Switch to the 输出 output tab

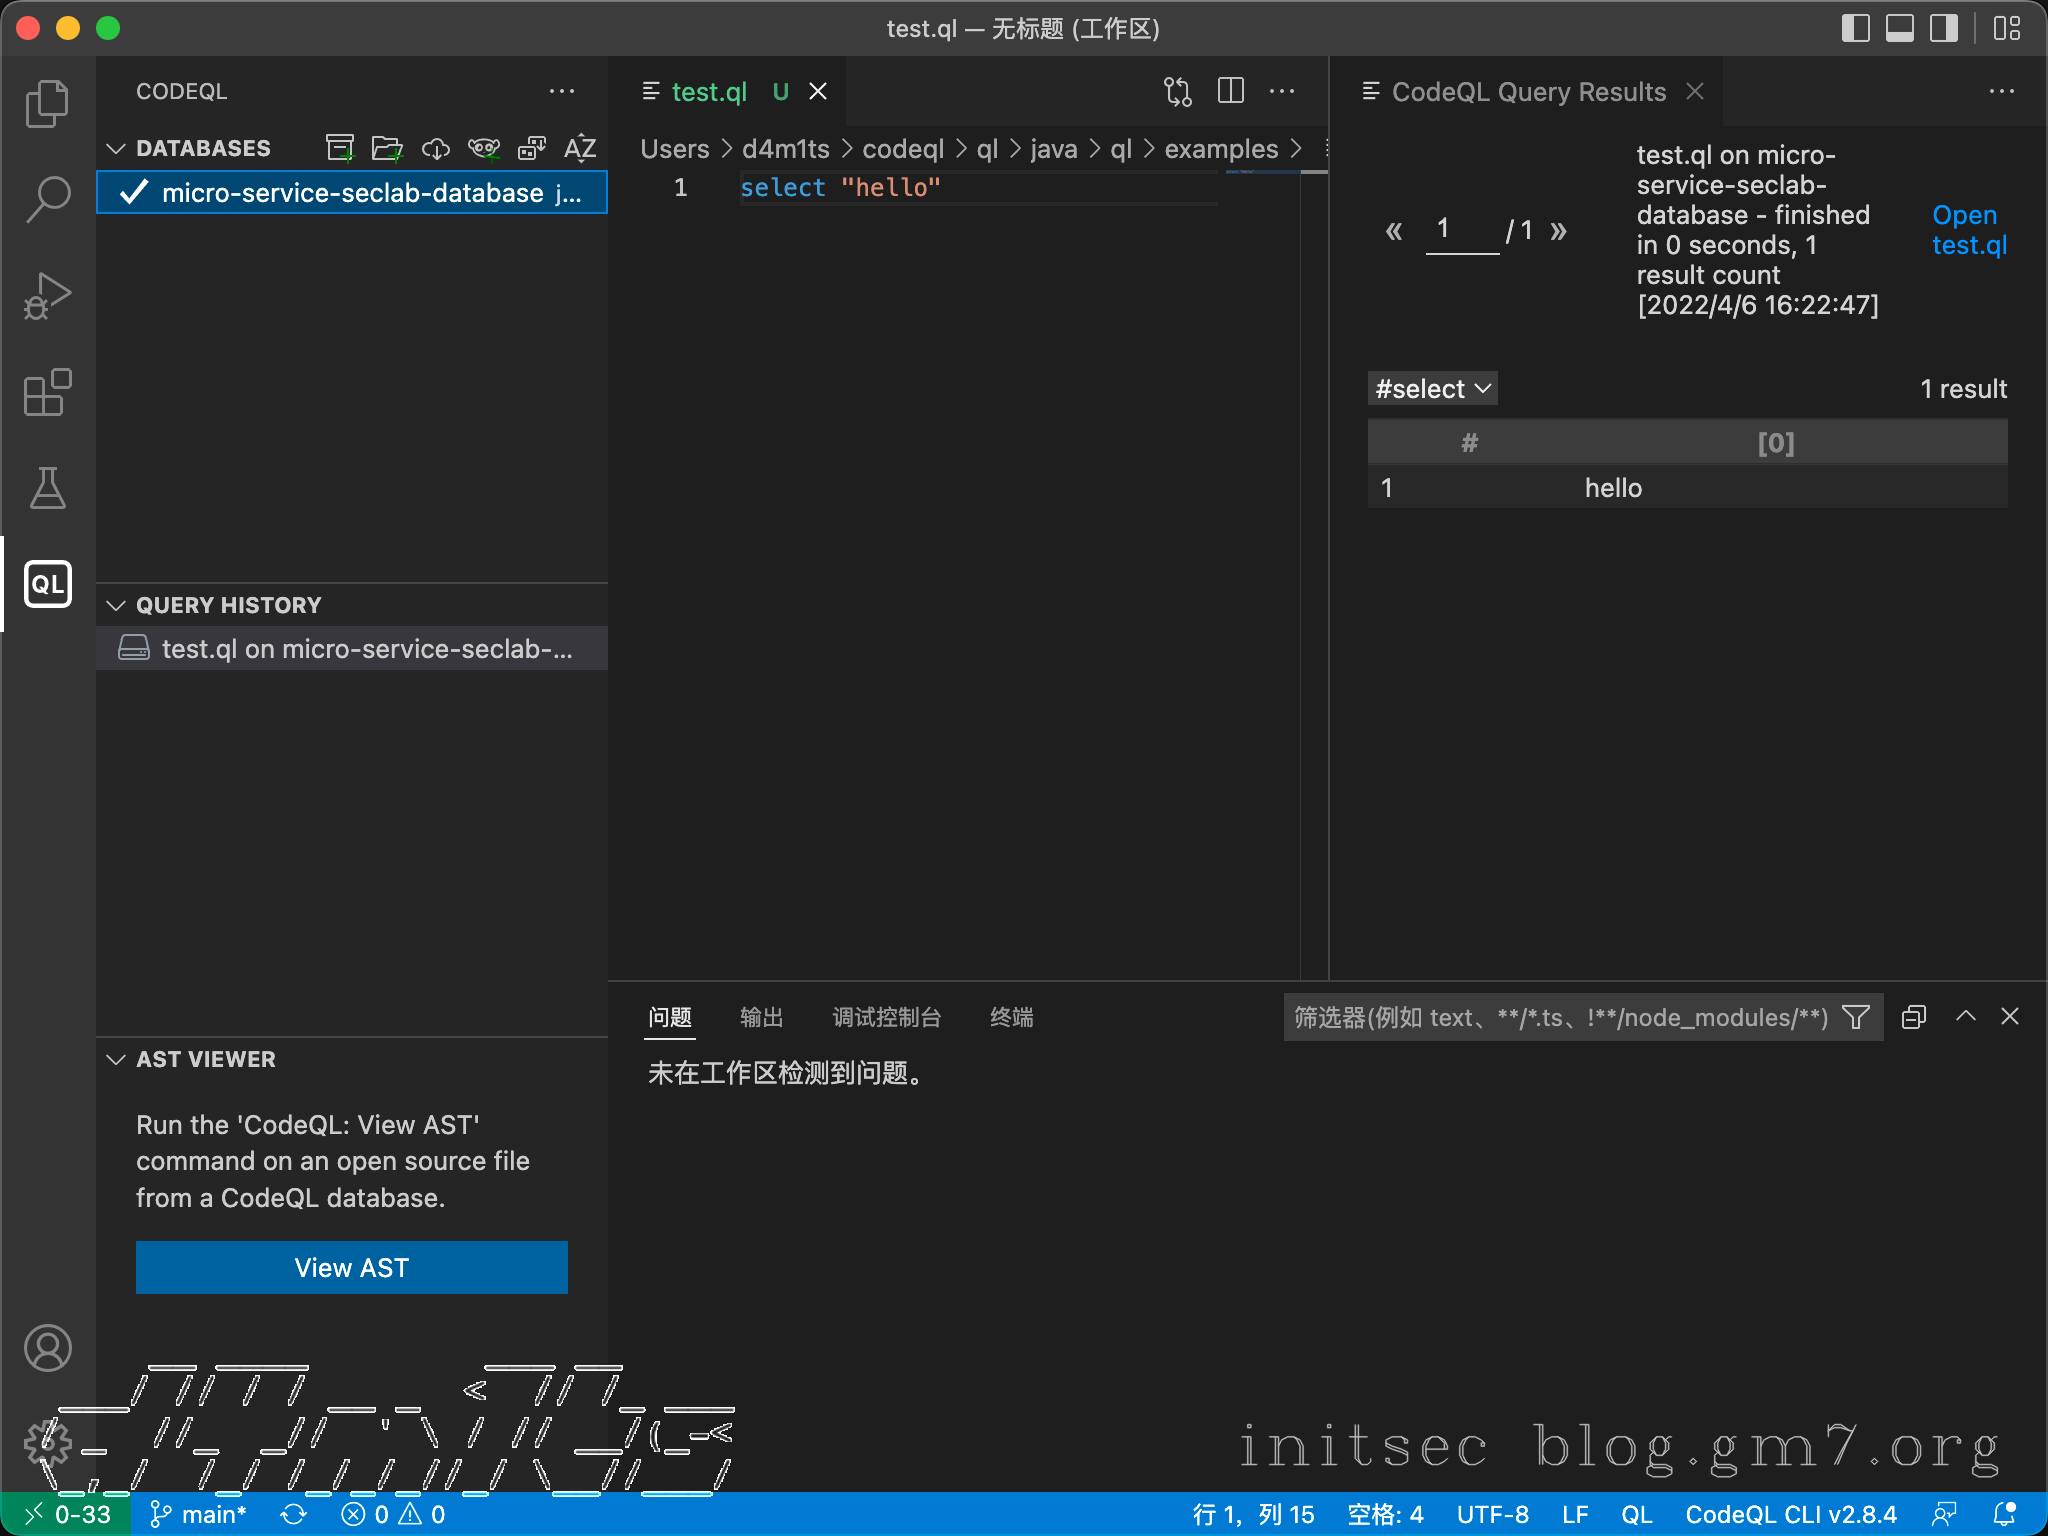click(761, 1017)
